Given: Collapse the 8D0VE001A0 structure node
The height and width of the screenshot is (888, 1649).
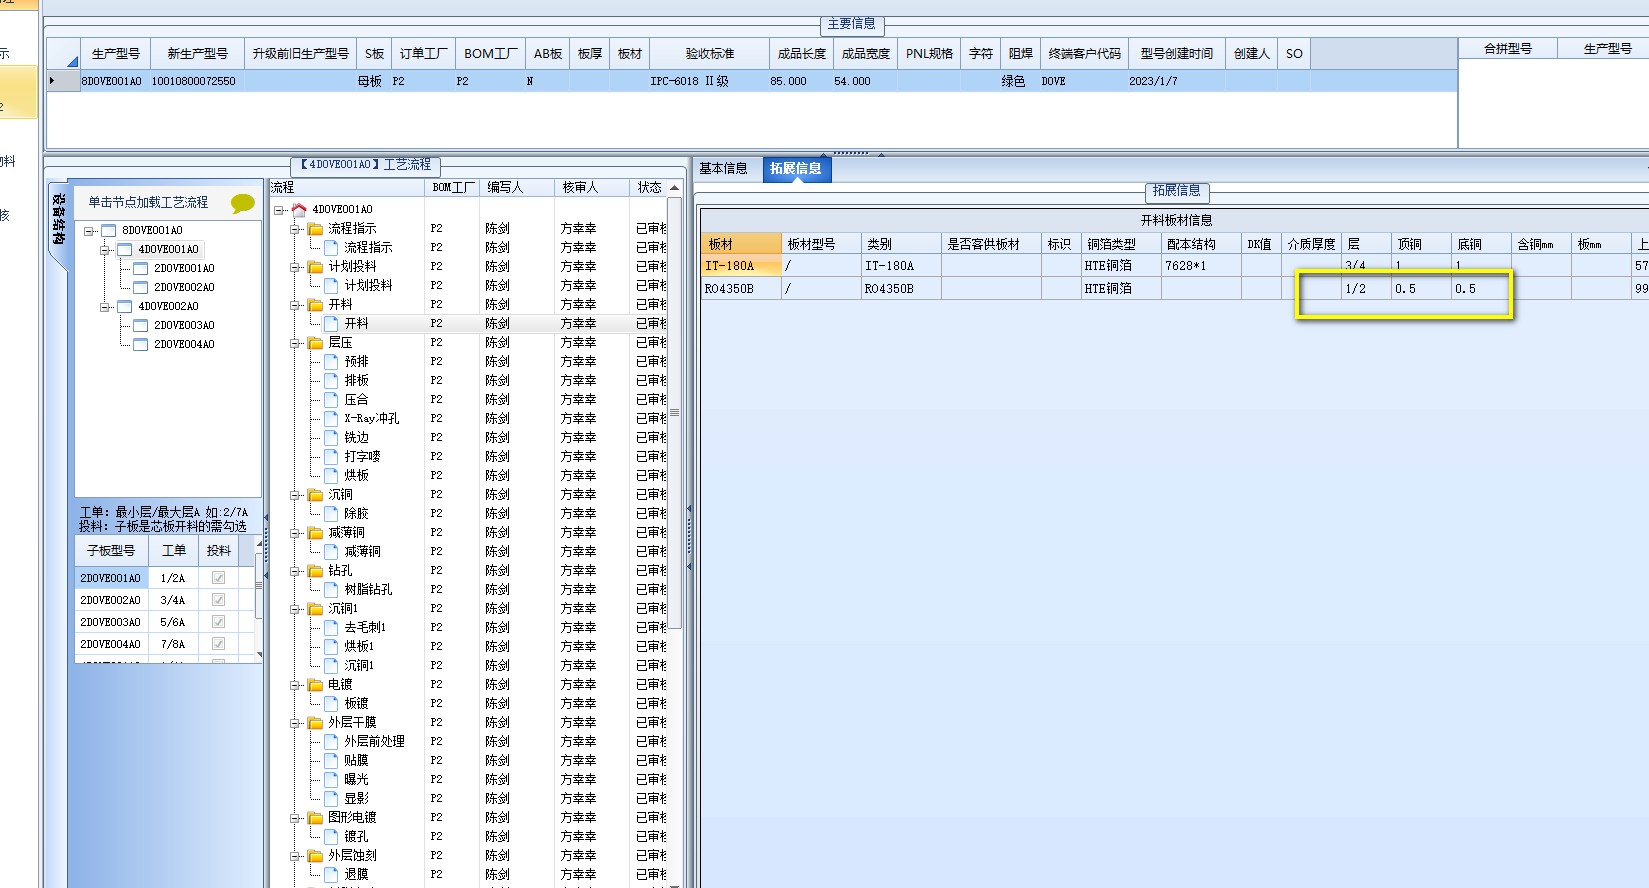Looking at the screenshot, I should pyautogui.click(x=88, y=231).
